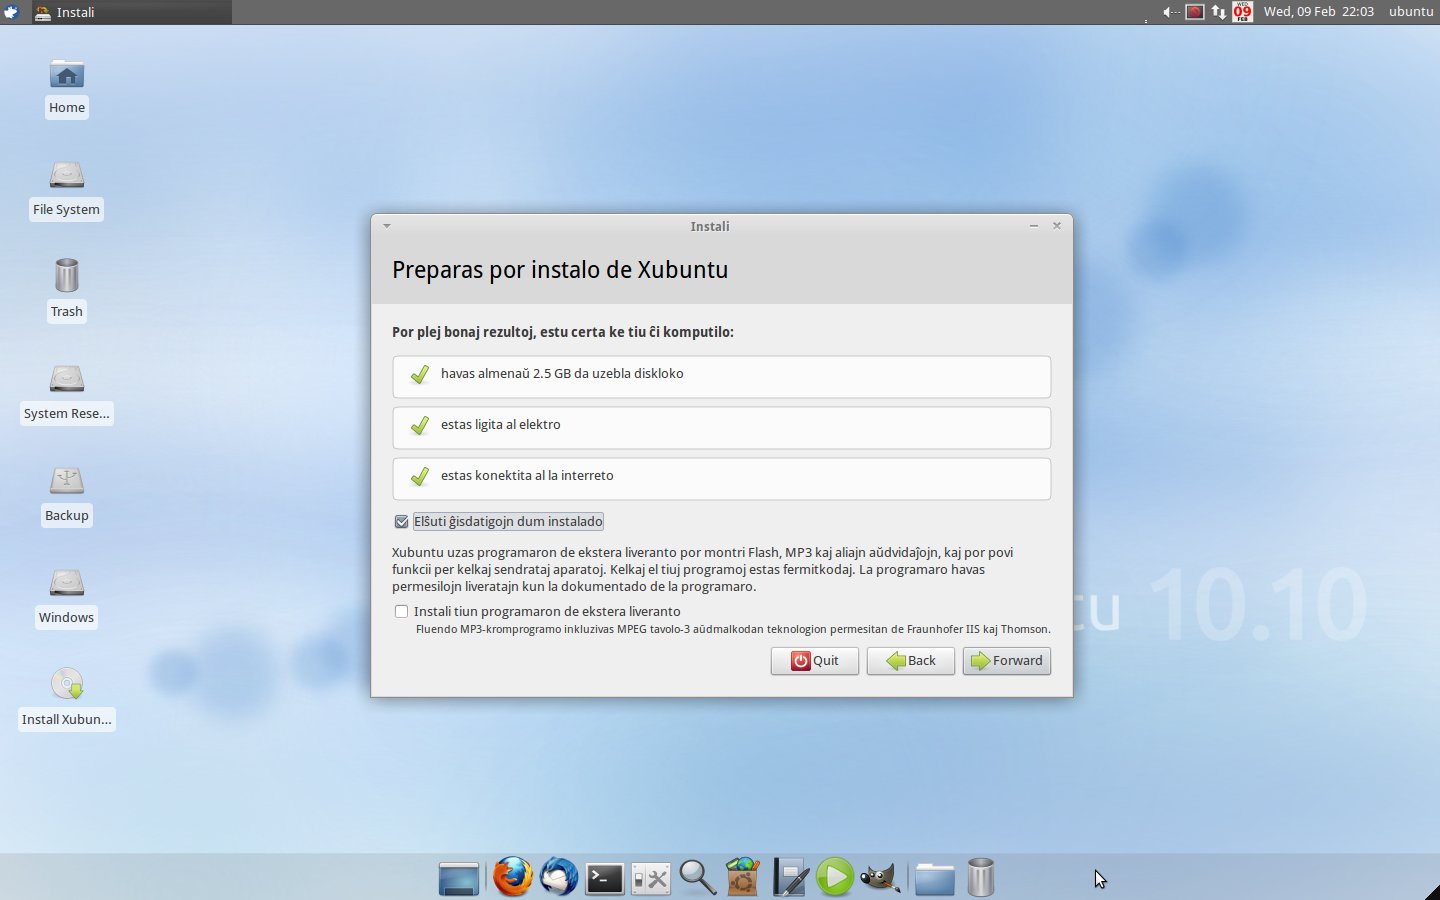The image size is (1440, 900).
Task: Open Ubuntu Software Center from dock
Action: tap(743, 877)
